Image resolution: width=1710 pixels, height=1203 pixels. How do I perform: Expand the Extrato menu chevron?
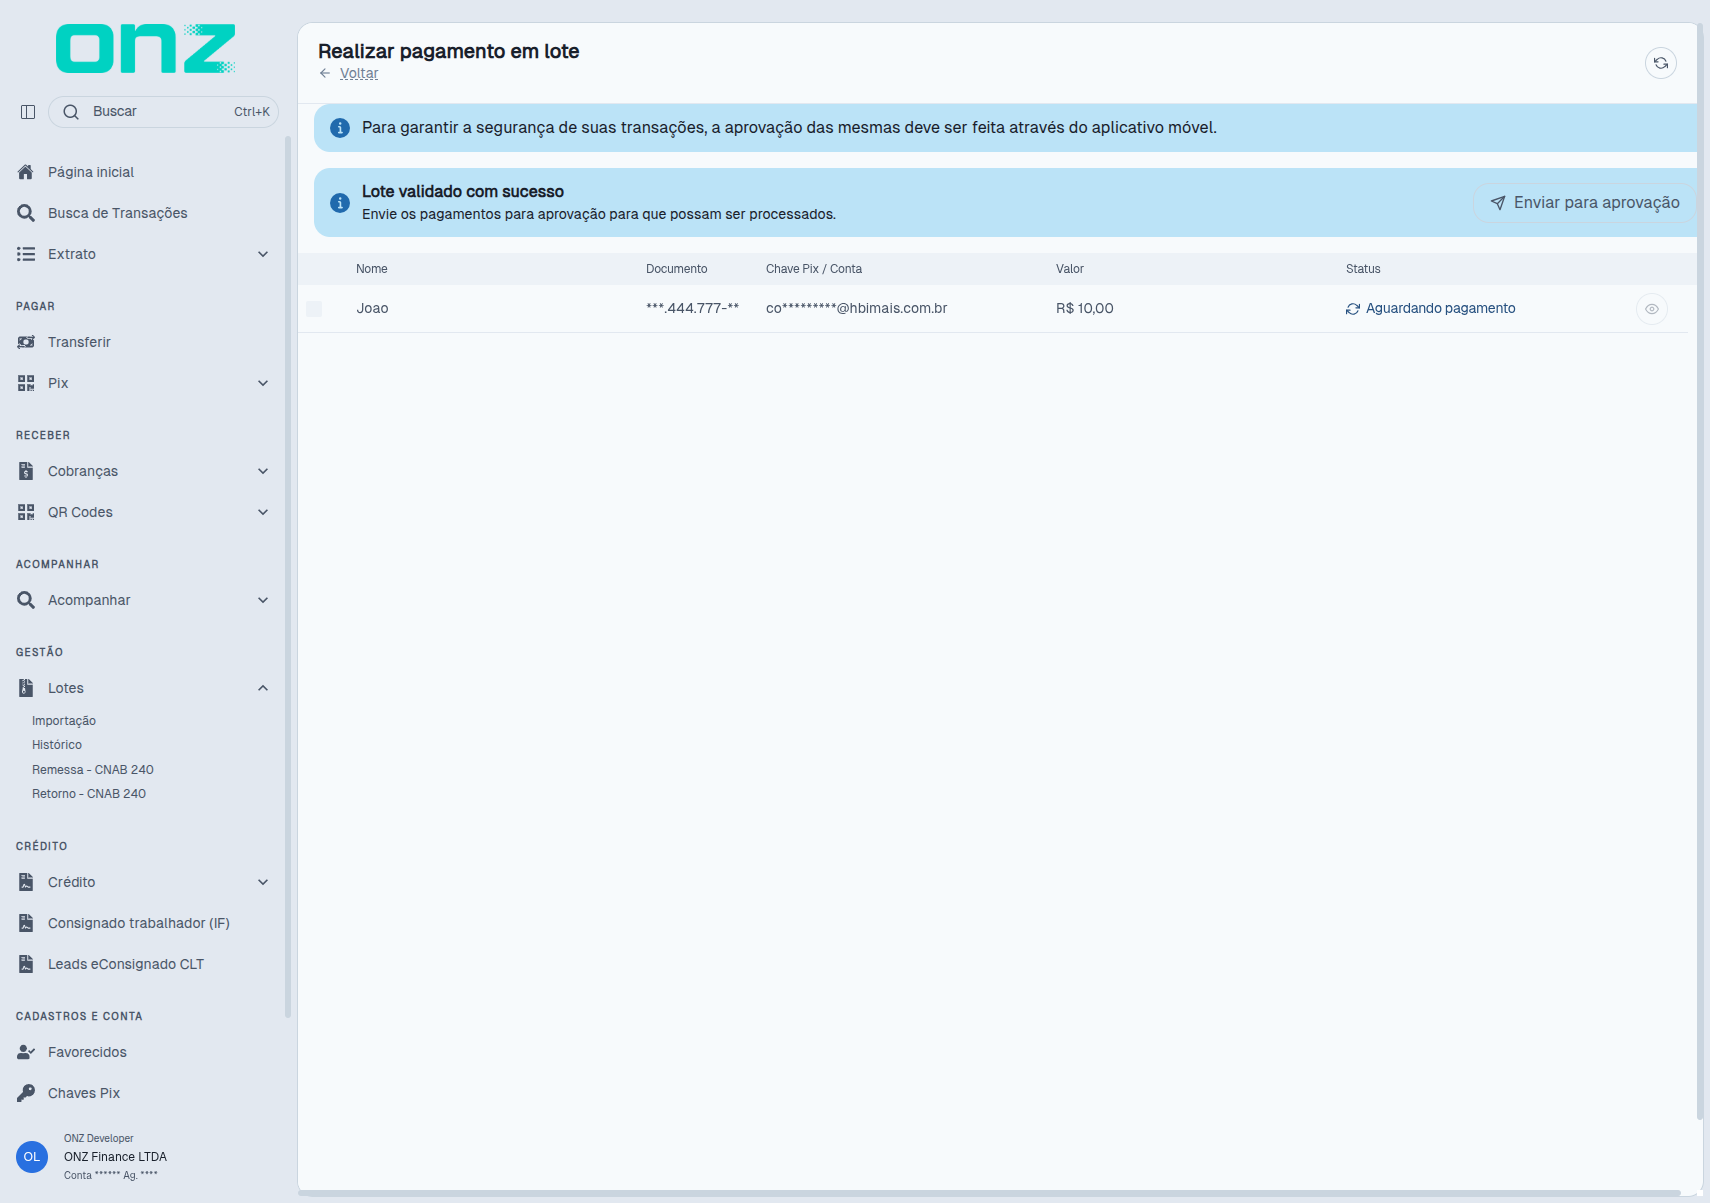pyautogui.click(x=263, y=254)
